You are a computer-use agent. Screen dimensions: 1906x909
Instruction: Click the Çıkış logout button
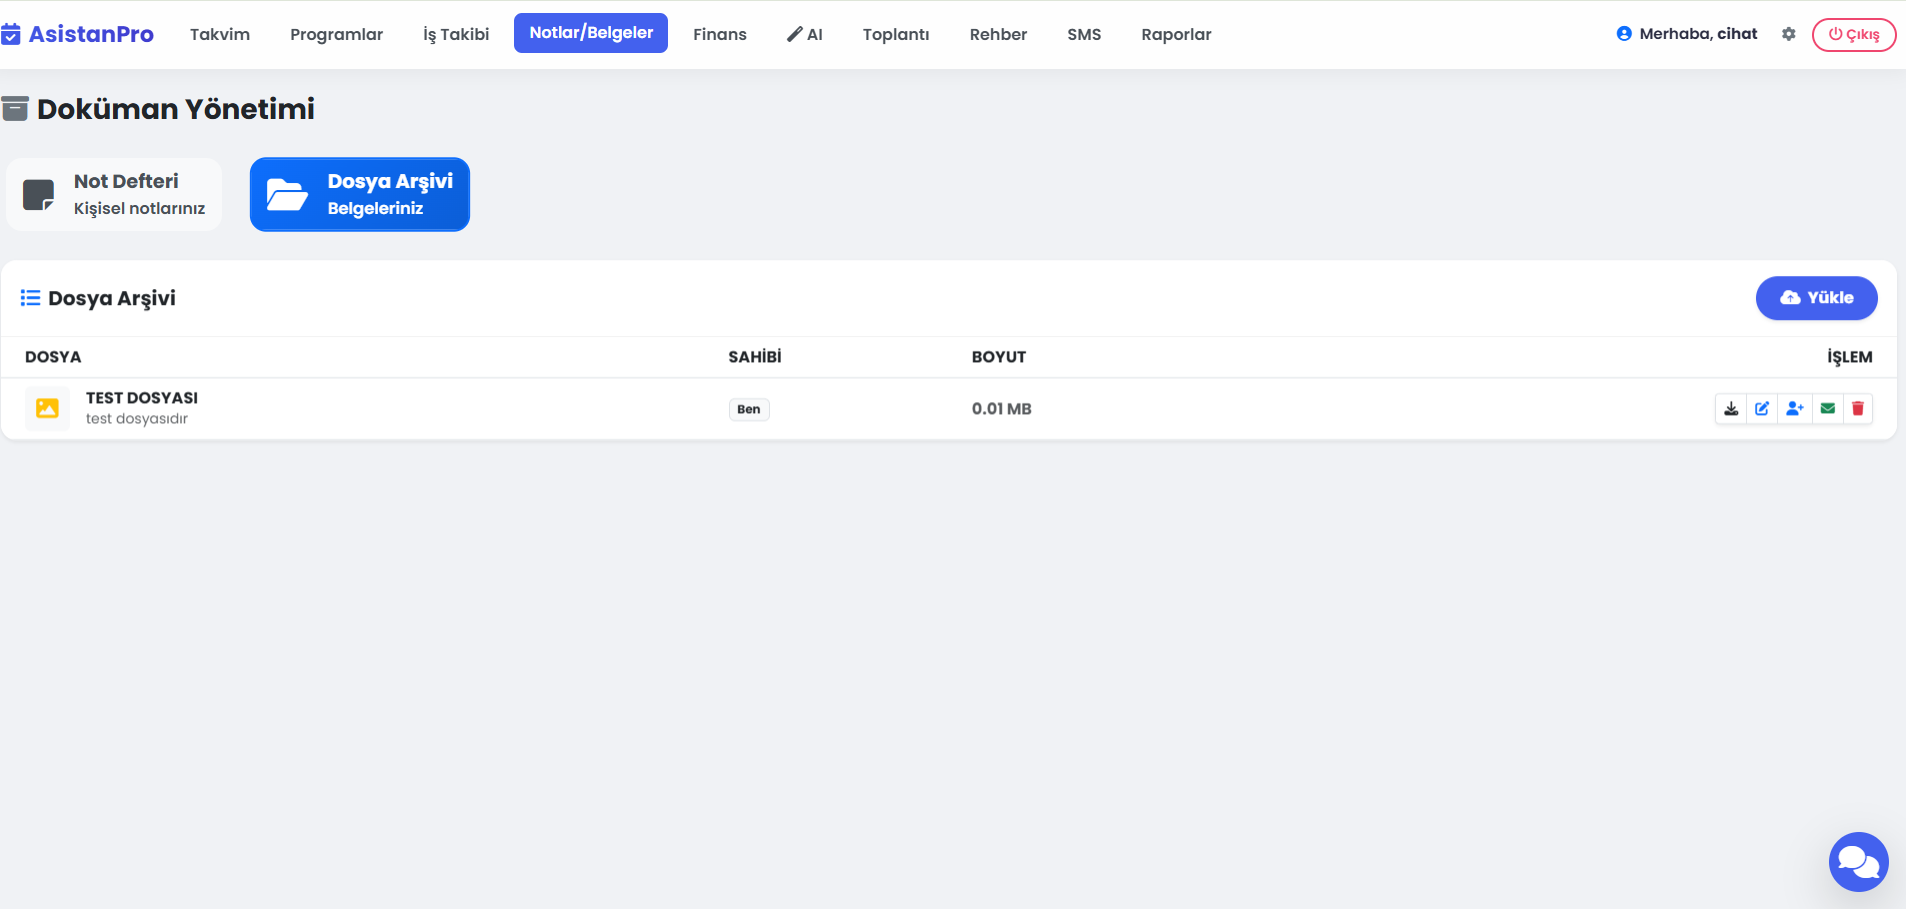point(1853,34)
